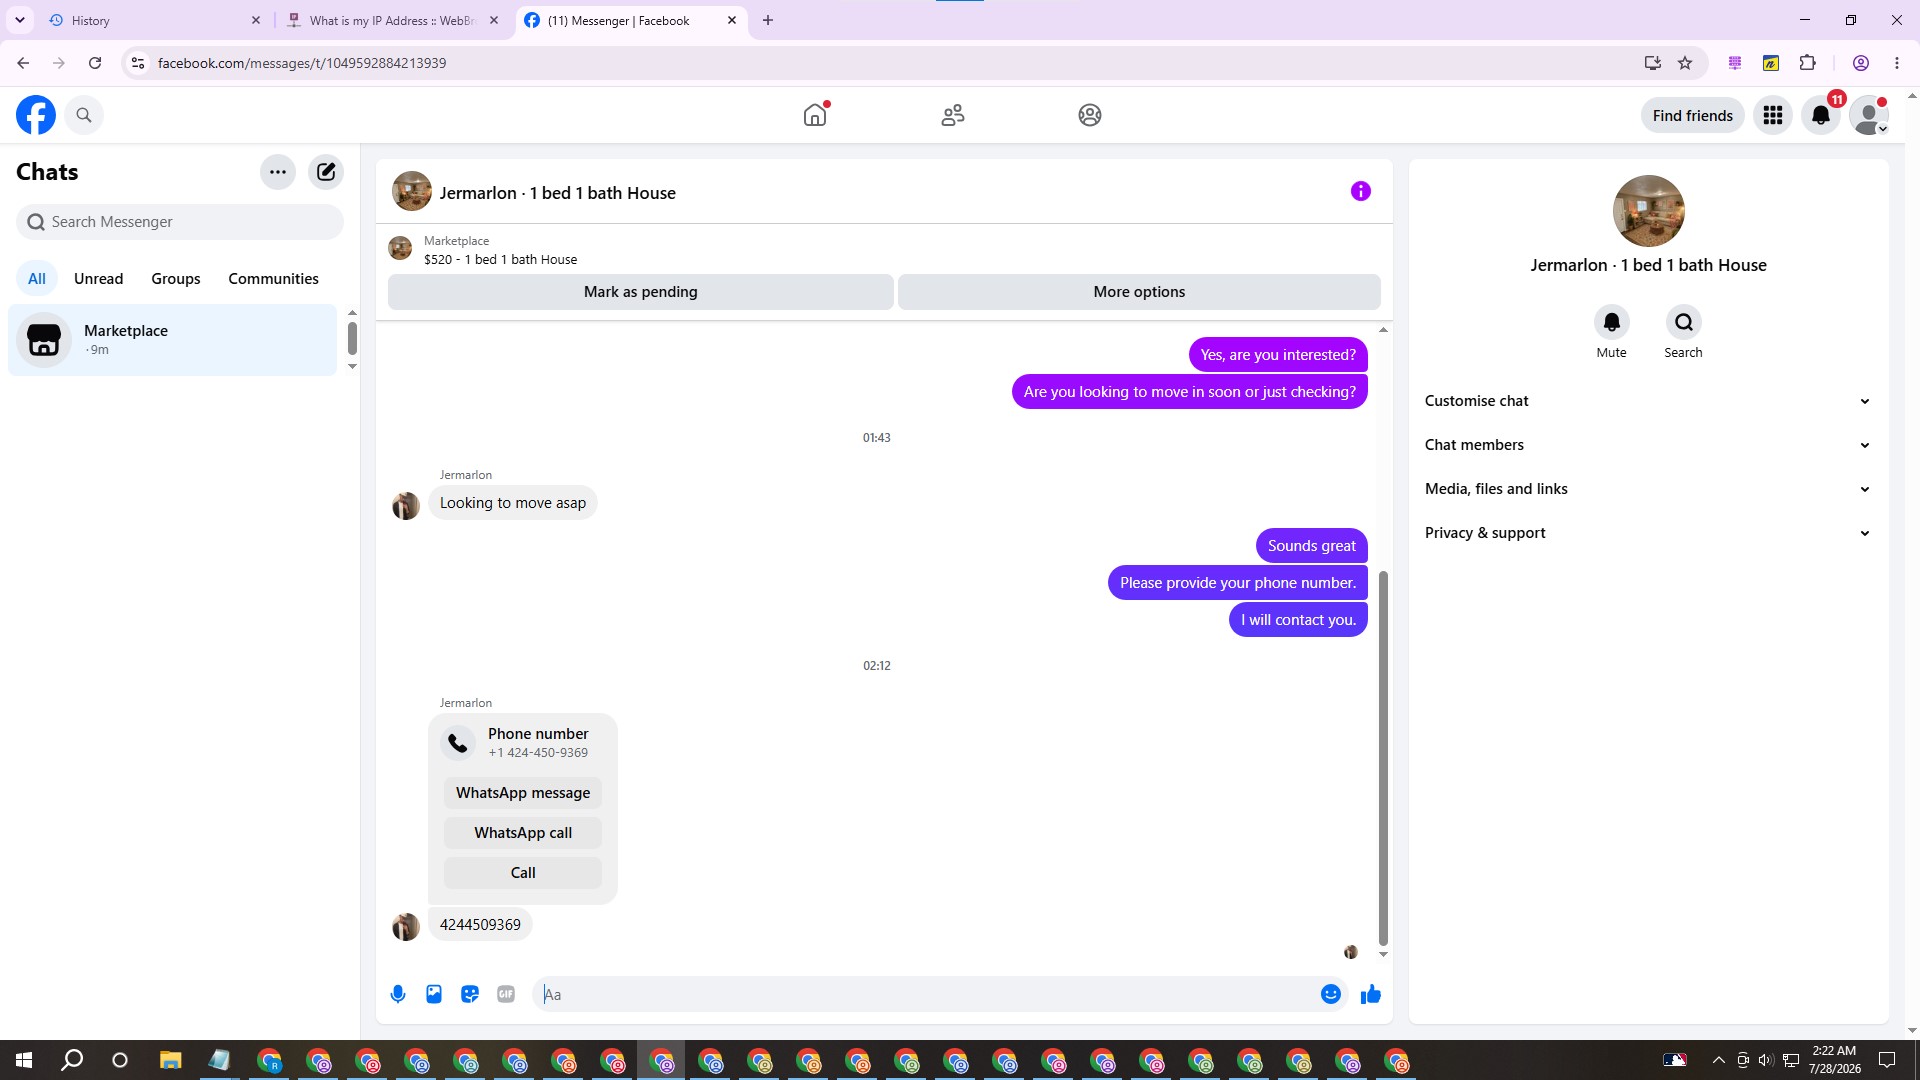Click the Call button in phone card

(x=523, y=873)
